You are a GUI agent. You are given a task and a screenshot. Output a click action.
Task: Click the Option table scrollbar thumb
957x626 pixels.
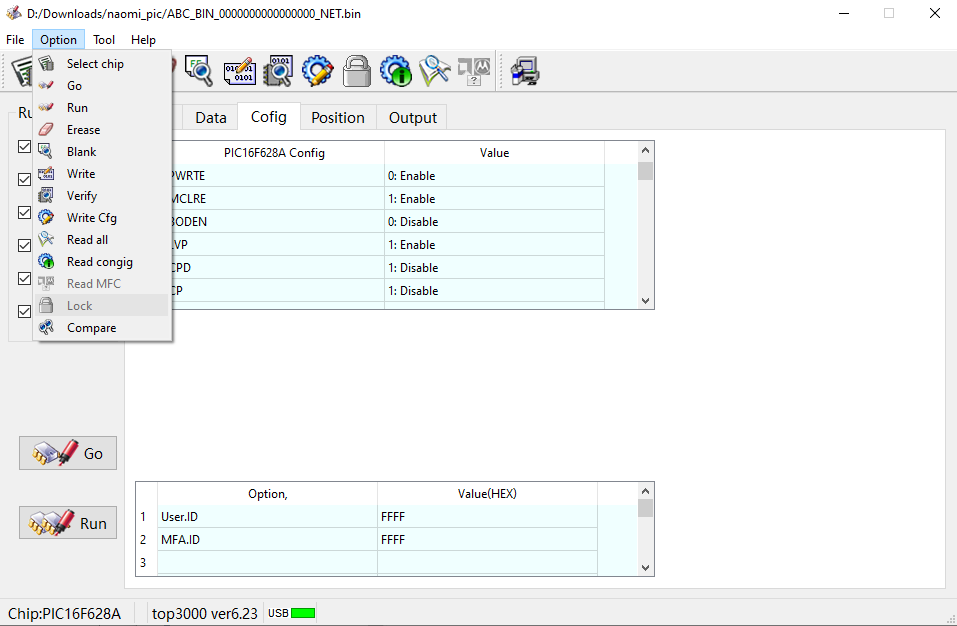tap(645, 508)
